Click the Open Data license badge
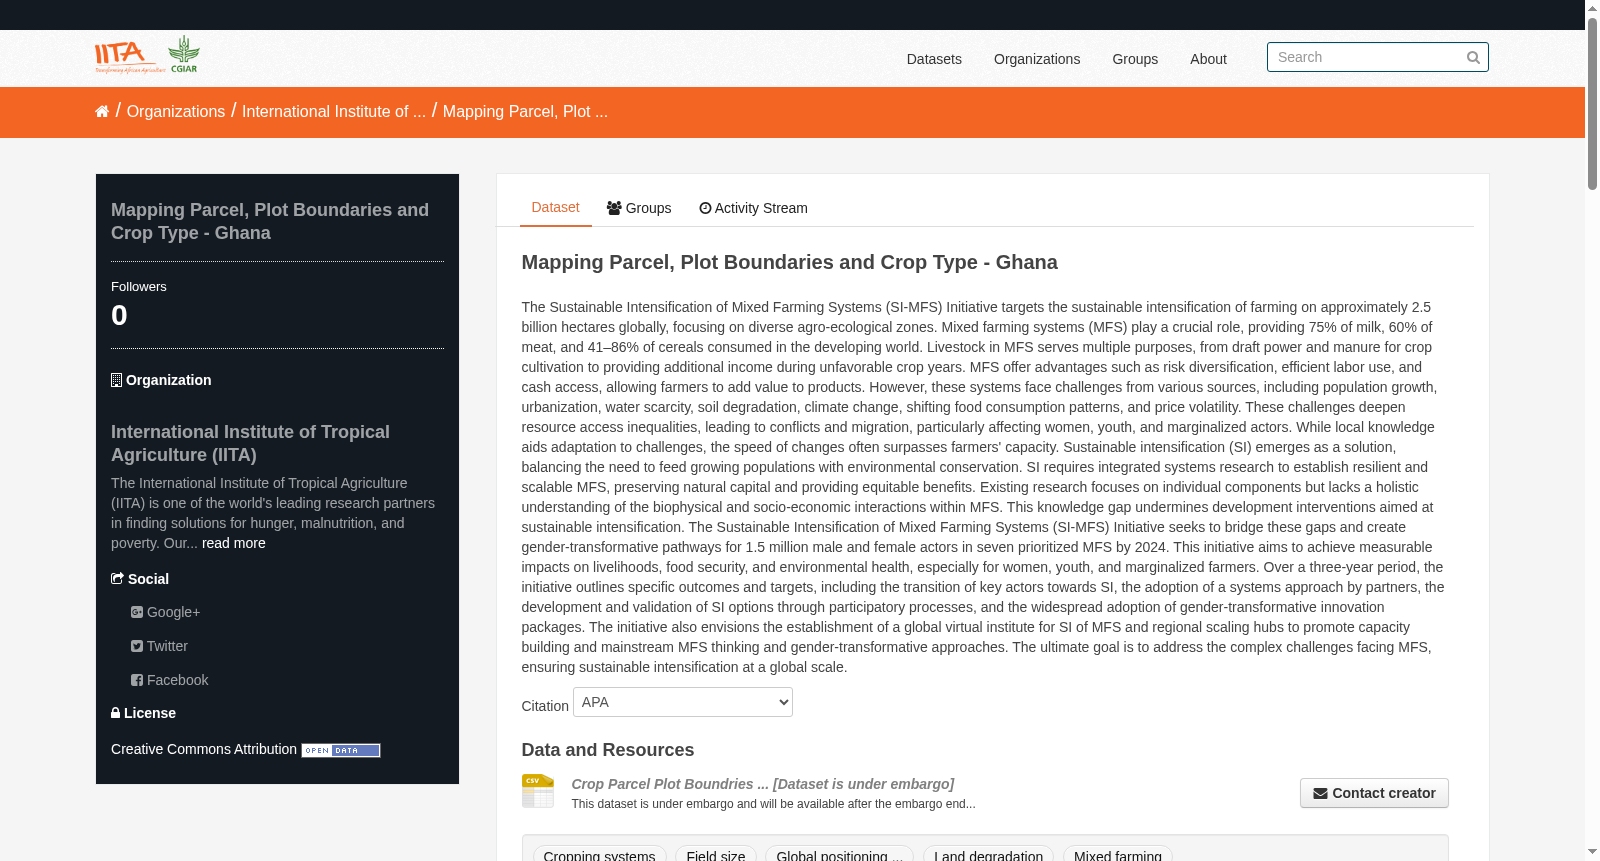 click(341, 750)
